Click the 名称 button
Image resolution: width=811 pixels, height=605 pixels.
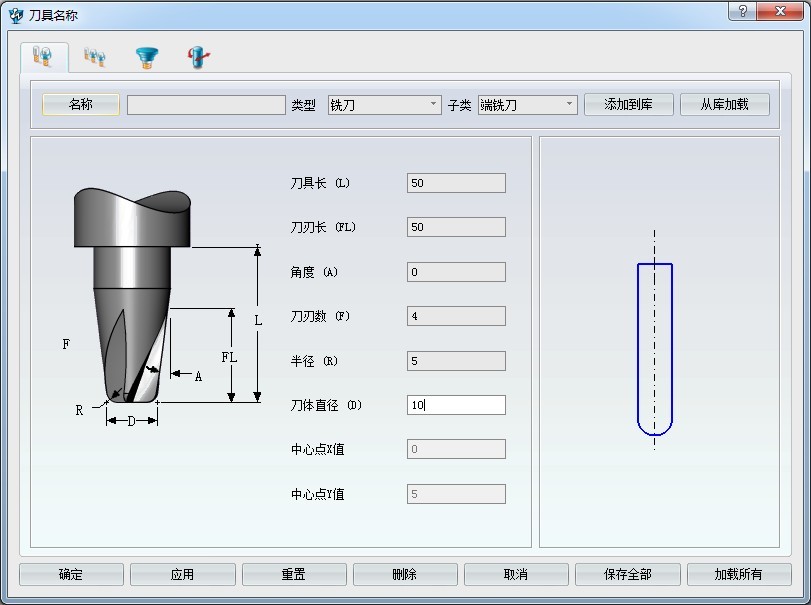click(81, 104)
